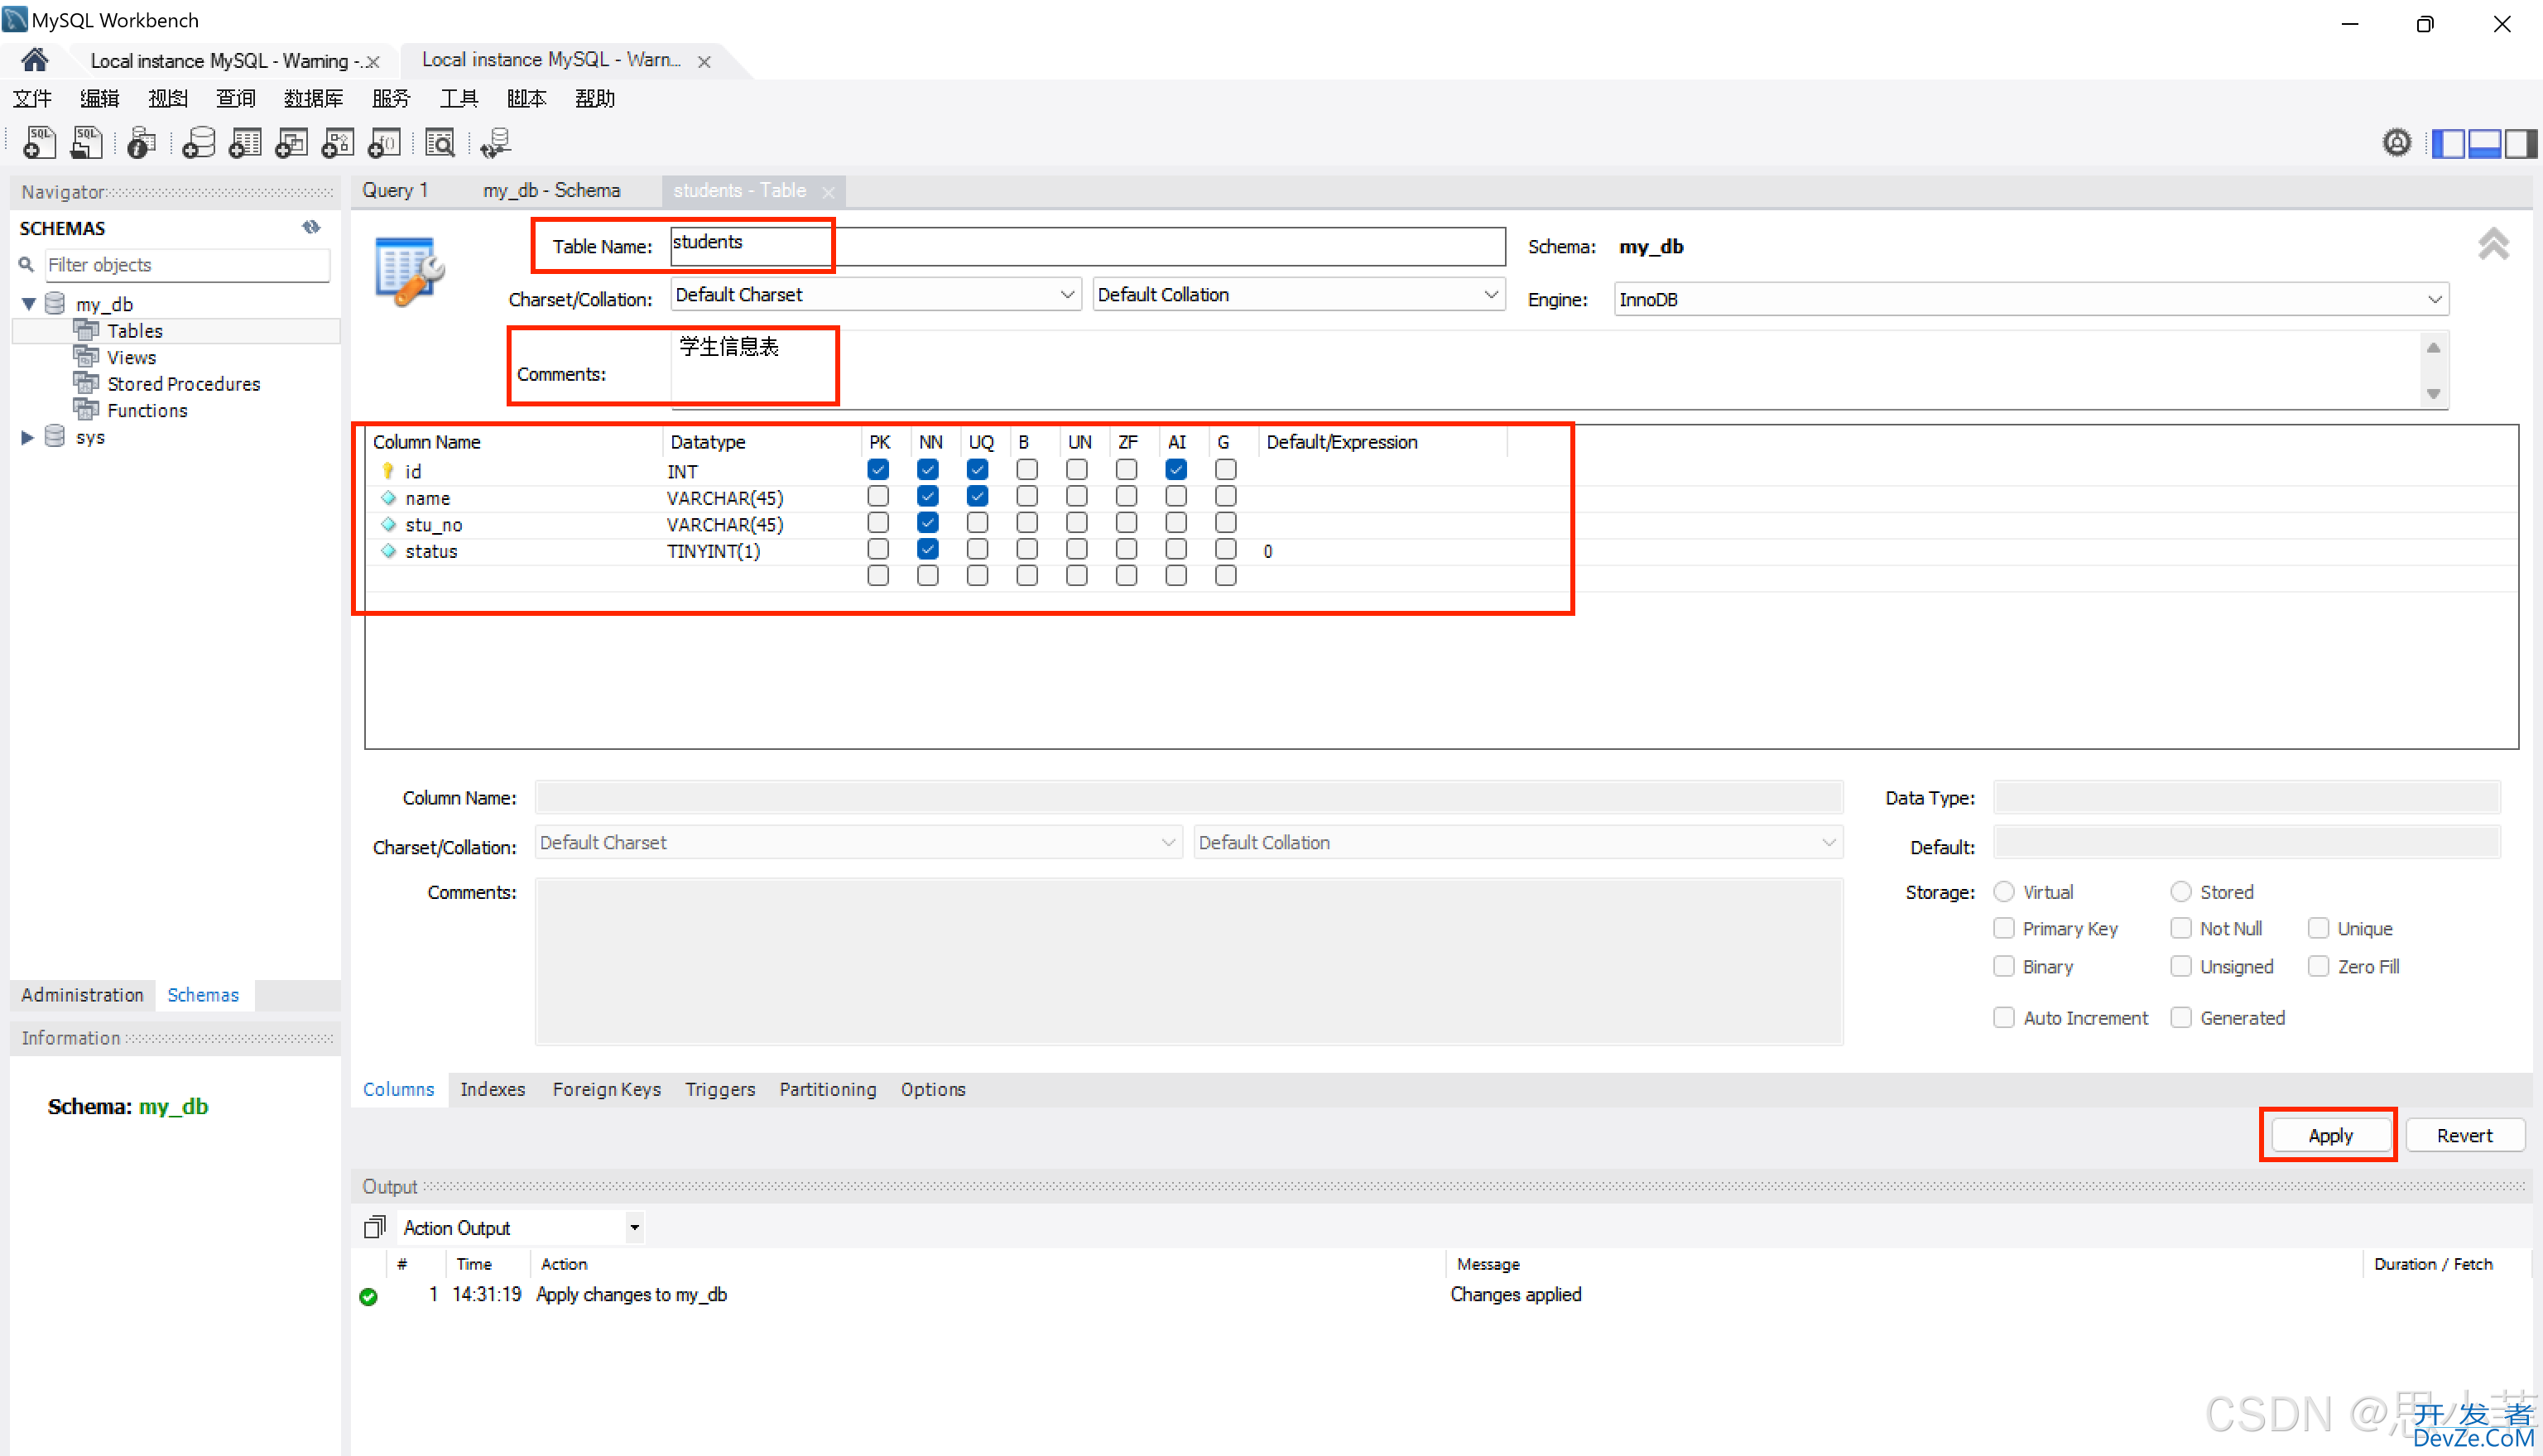
Task: Click the save/apply changes icon in toolbar
Action: 2330,1135
